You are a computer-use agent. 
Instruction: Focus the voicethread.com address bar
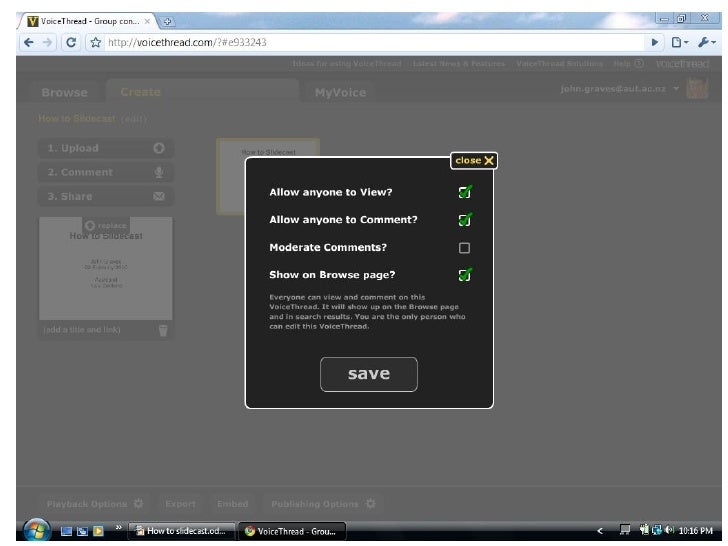point(374,43)
